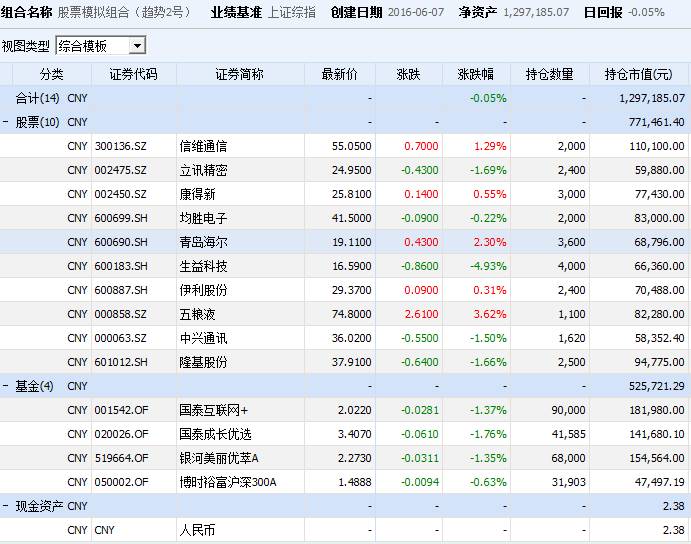Select 隆基股份 stock name
691x544 pixels.
[x=203, y=362]
